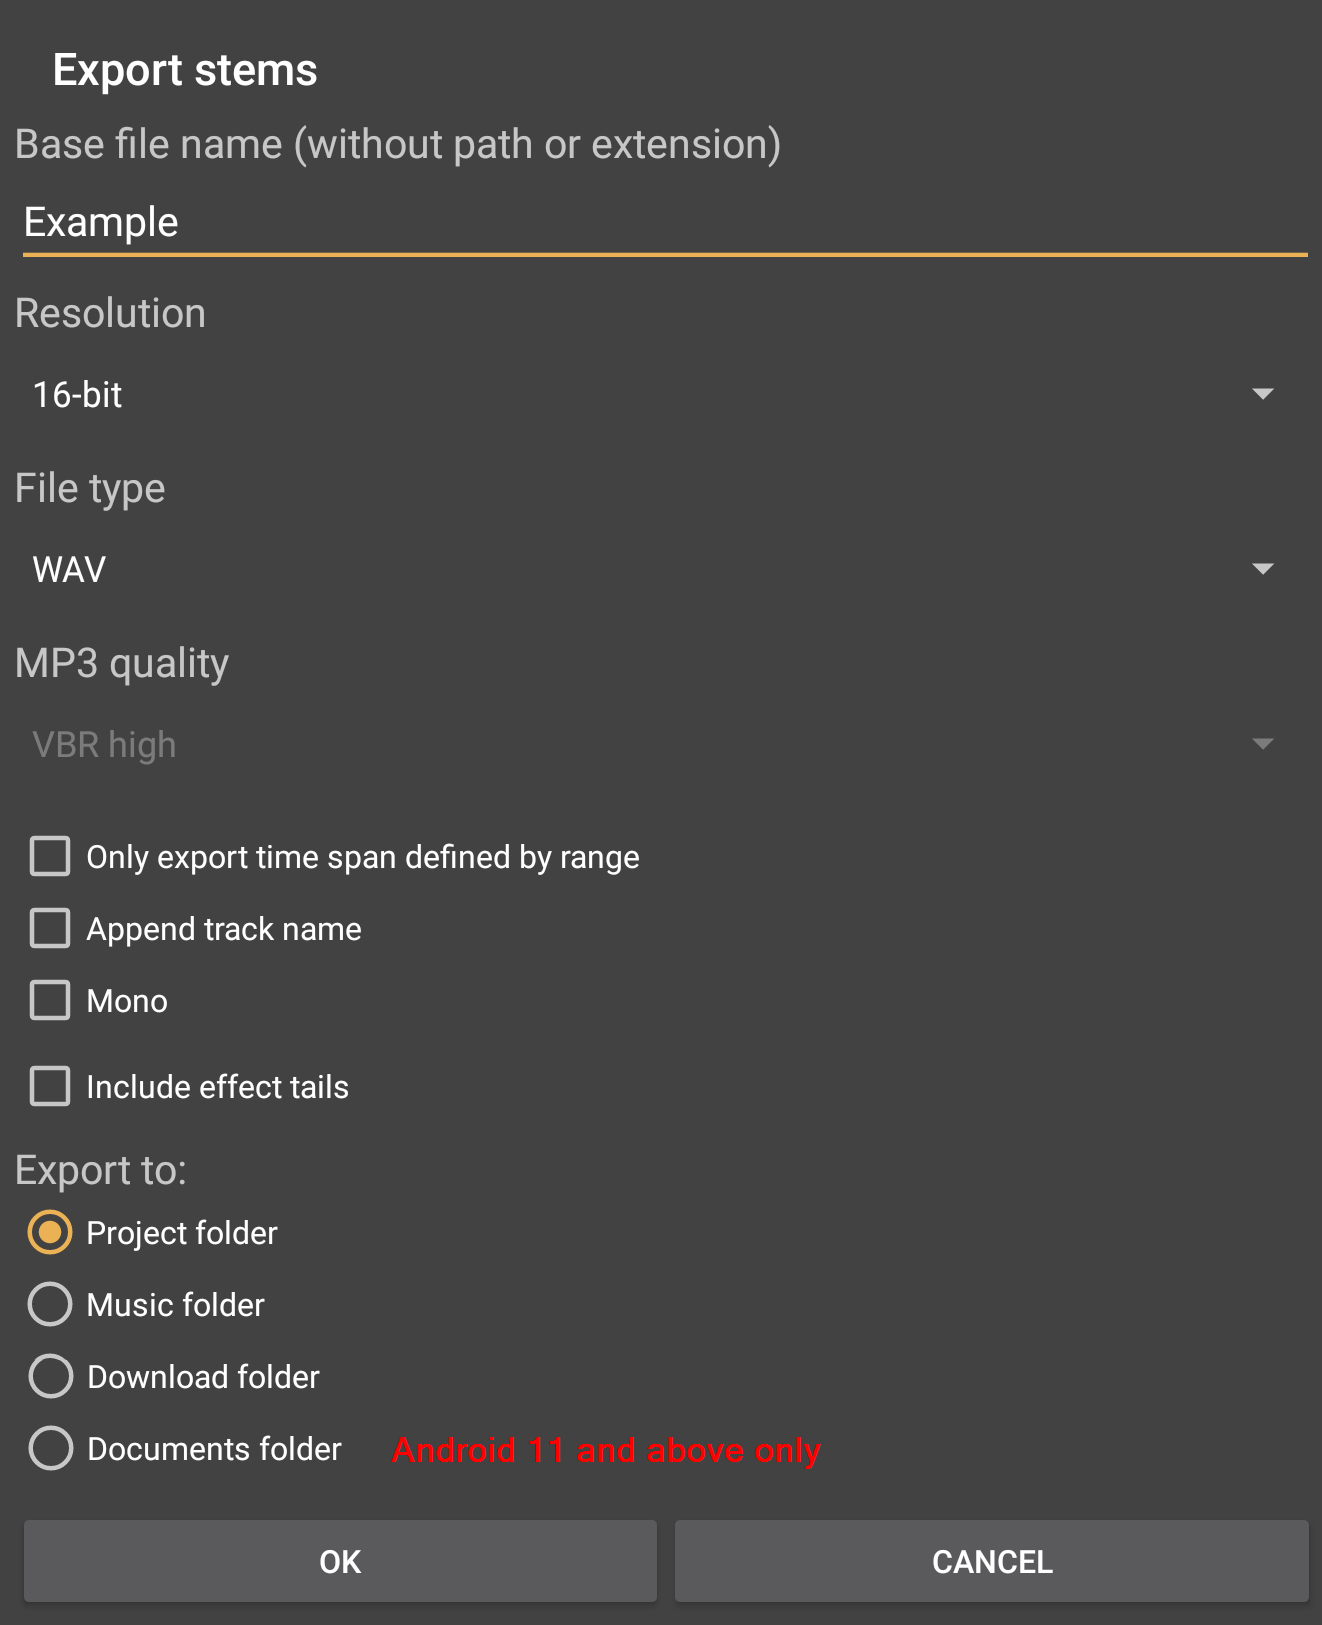Choose Music folder as export destination

[50, 1305]
